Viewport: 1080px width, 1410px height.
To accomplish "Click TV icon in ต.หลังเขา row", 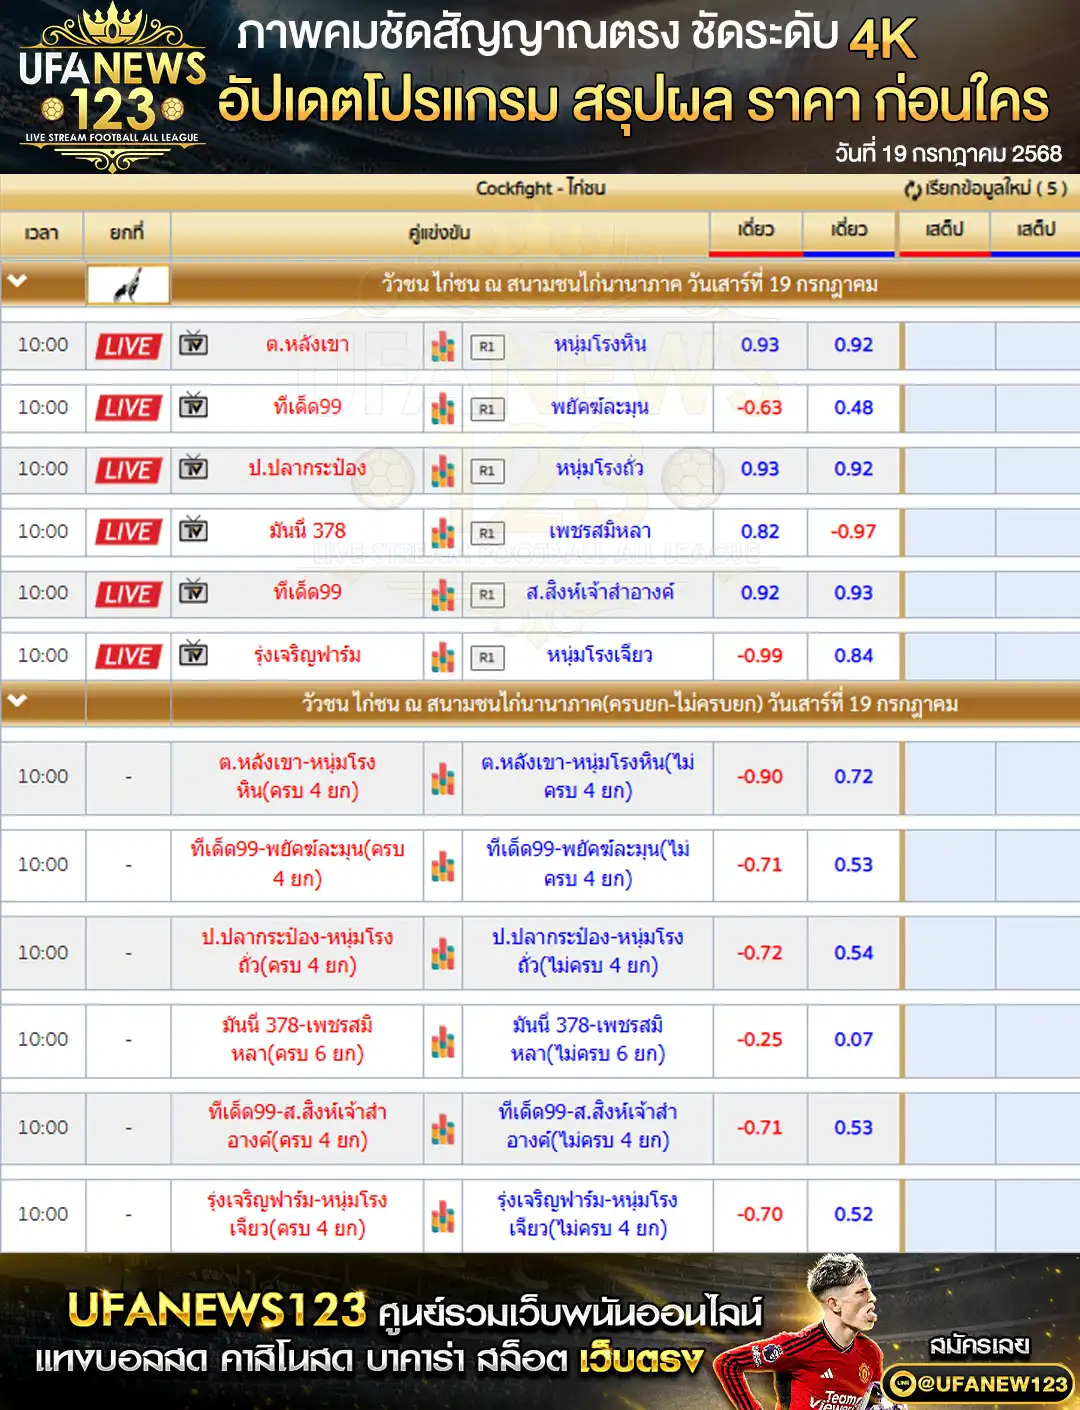I will click(x=193, y=344).
